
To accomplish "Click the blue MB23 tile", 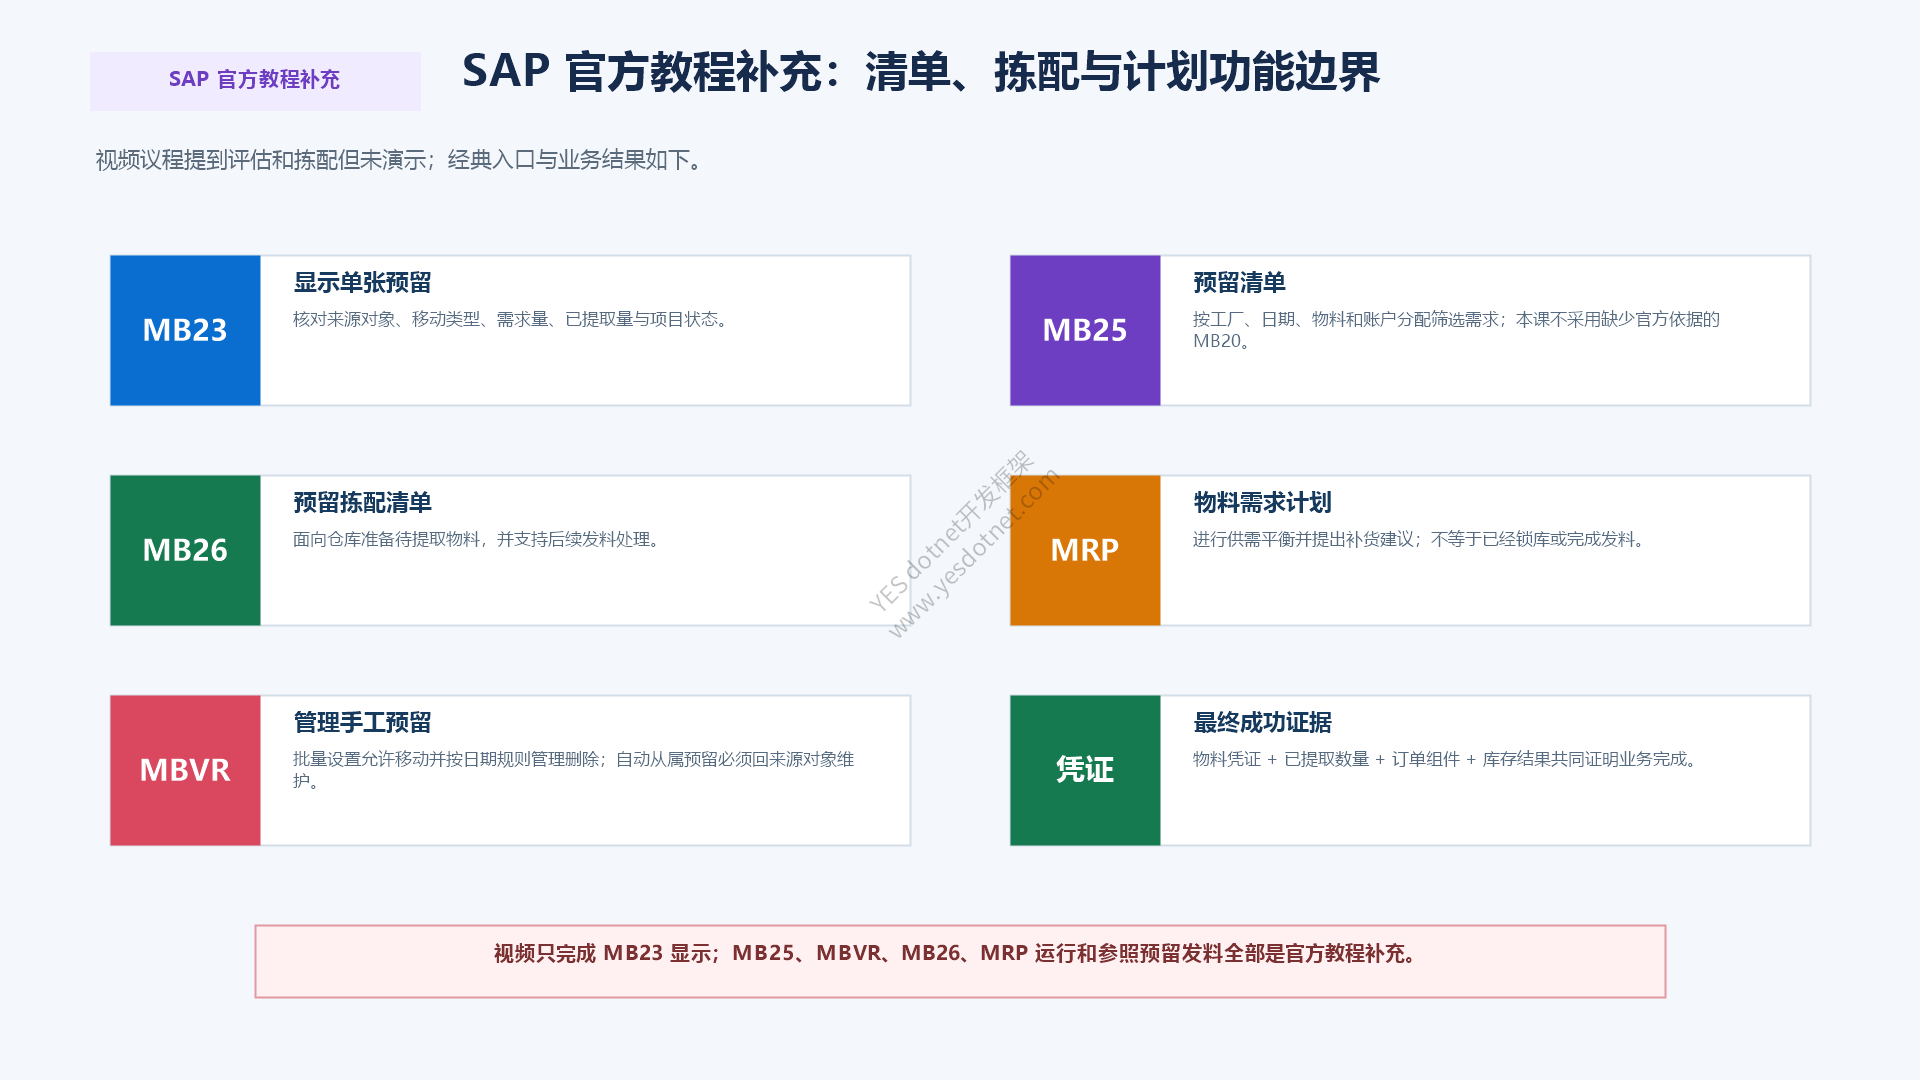I will pyautogui.click(x=185, y=330).
